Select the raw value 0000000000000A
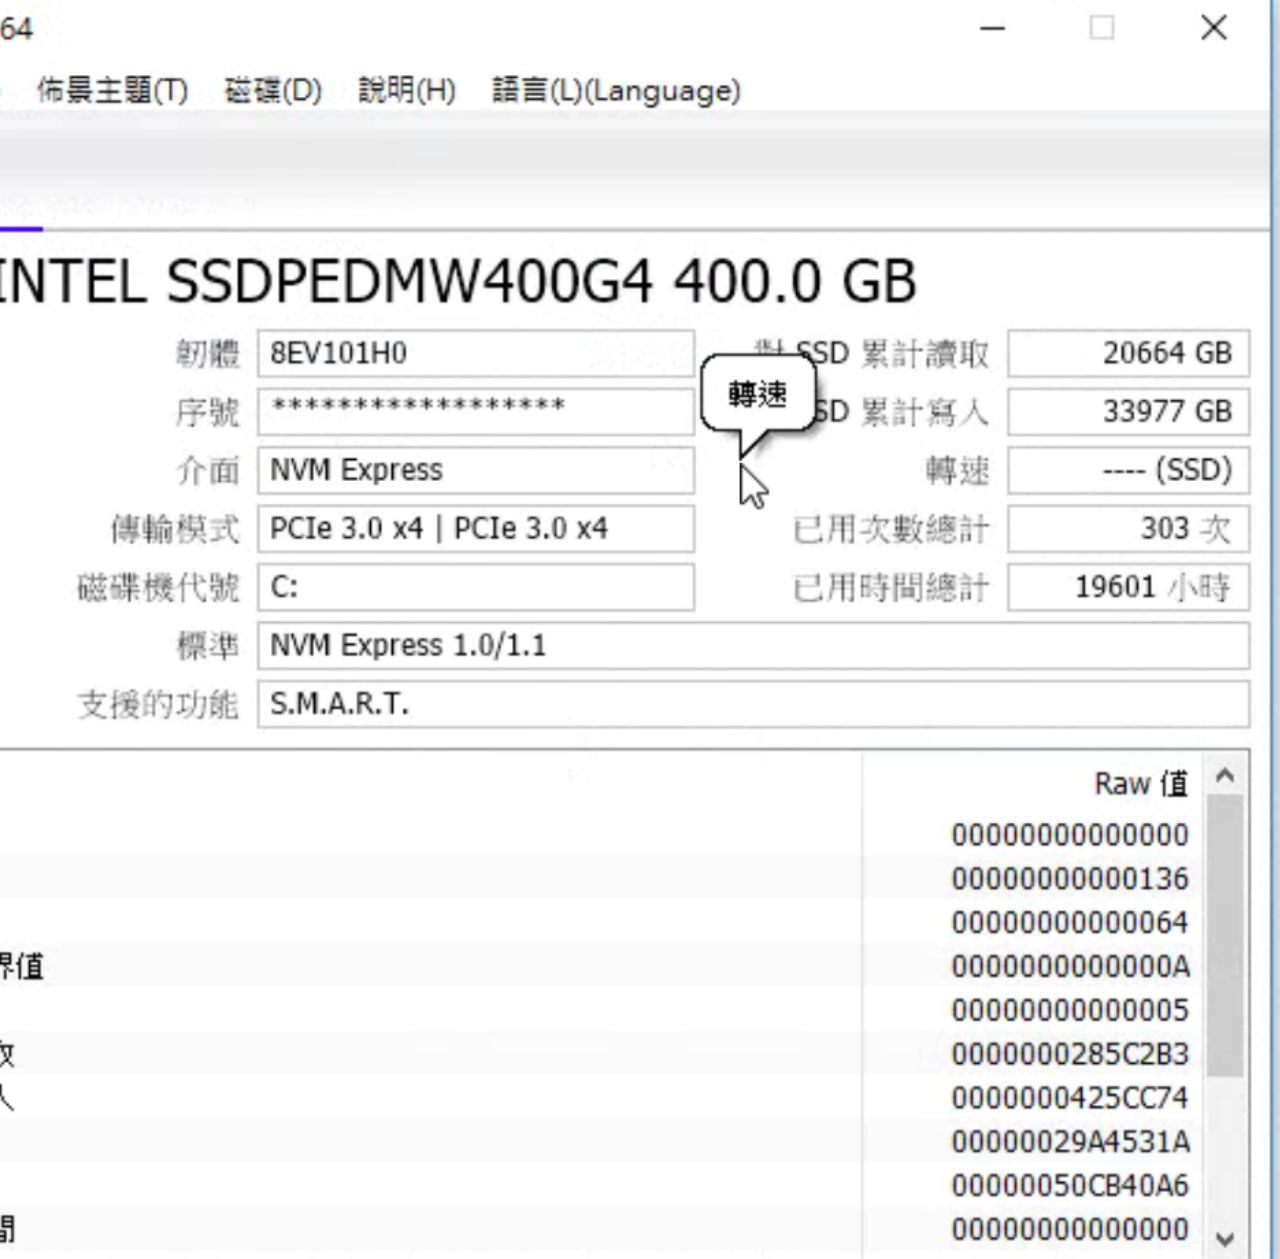 click(1070, 967)
